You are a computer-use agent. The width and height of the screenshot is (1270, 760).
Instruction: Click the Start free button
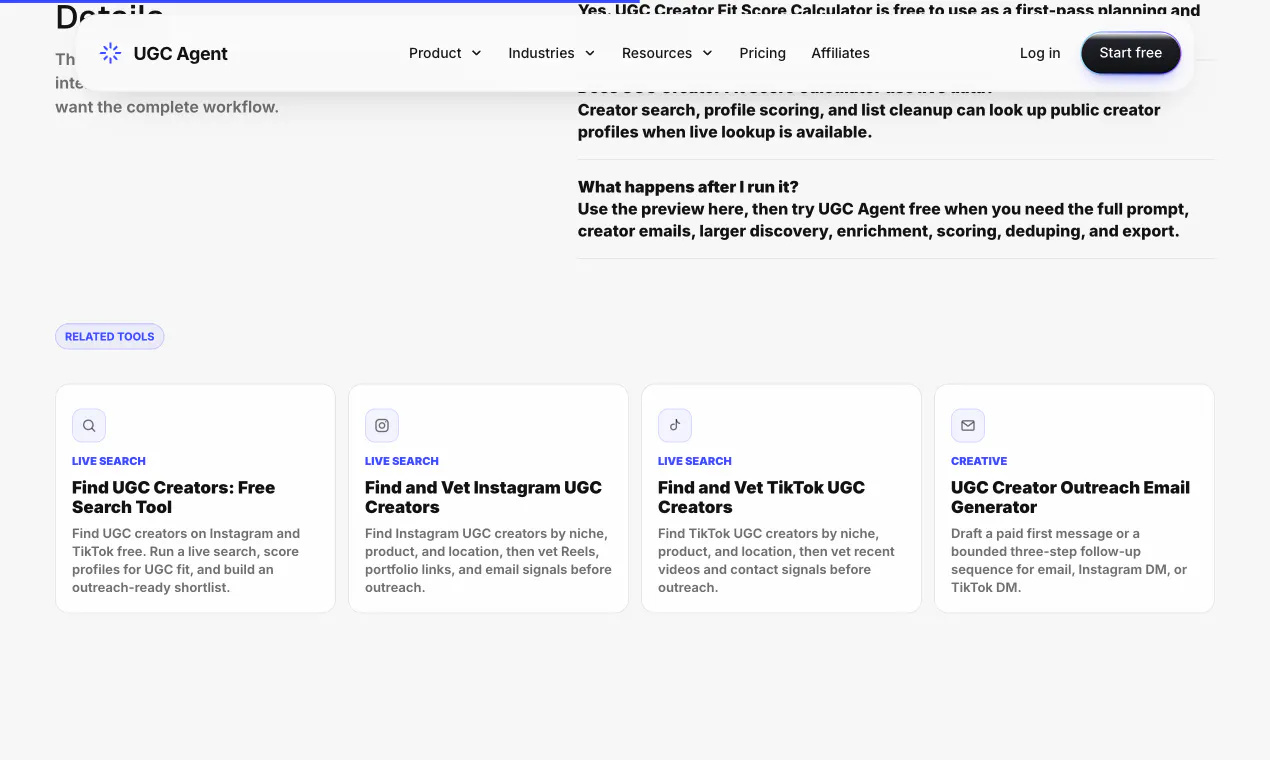tap(1131, 53)
